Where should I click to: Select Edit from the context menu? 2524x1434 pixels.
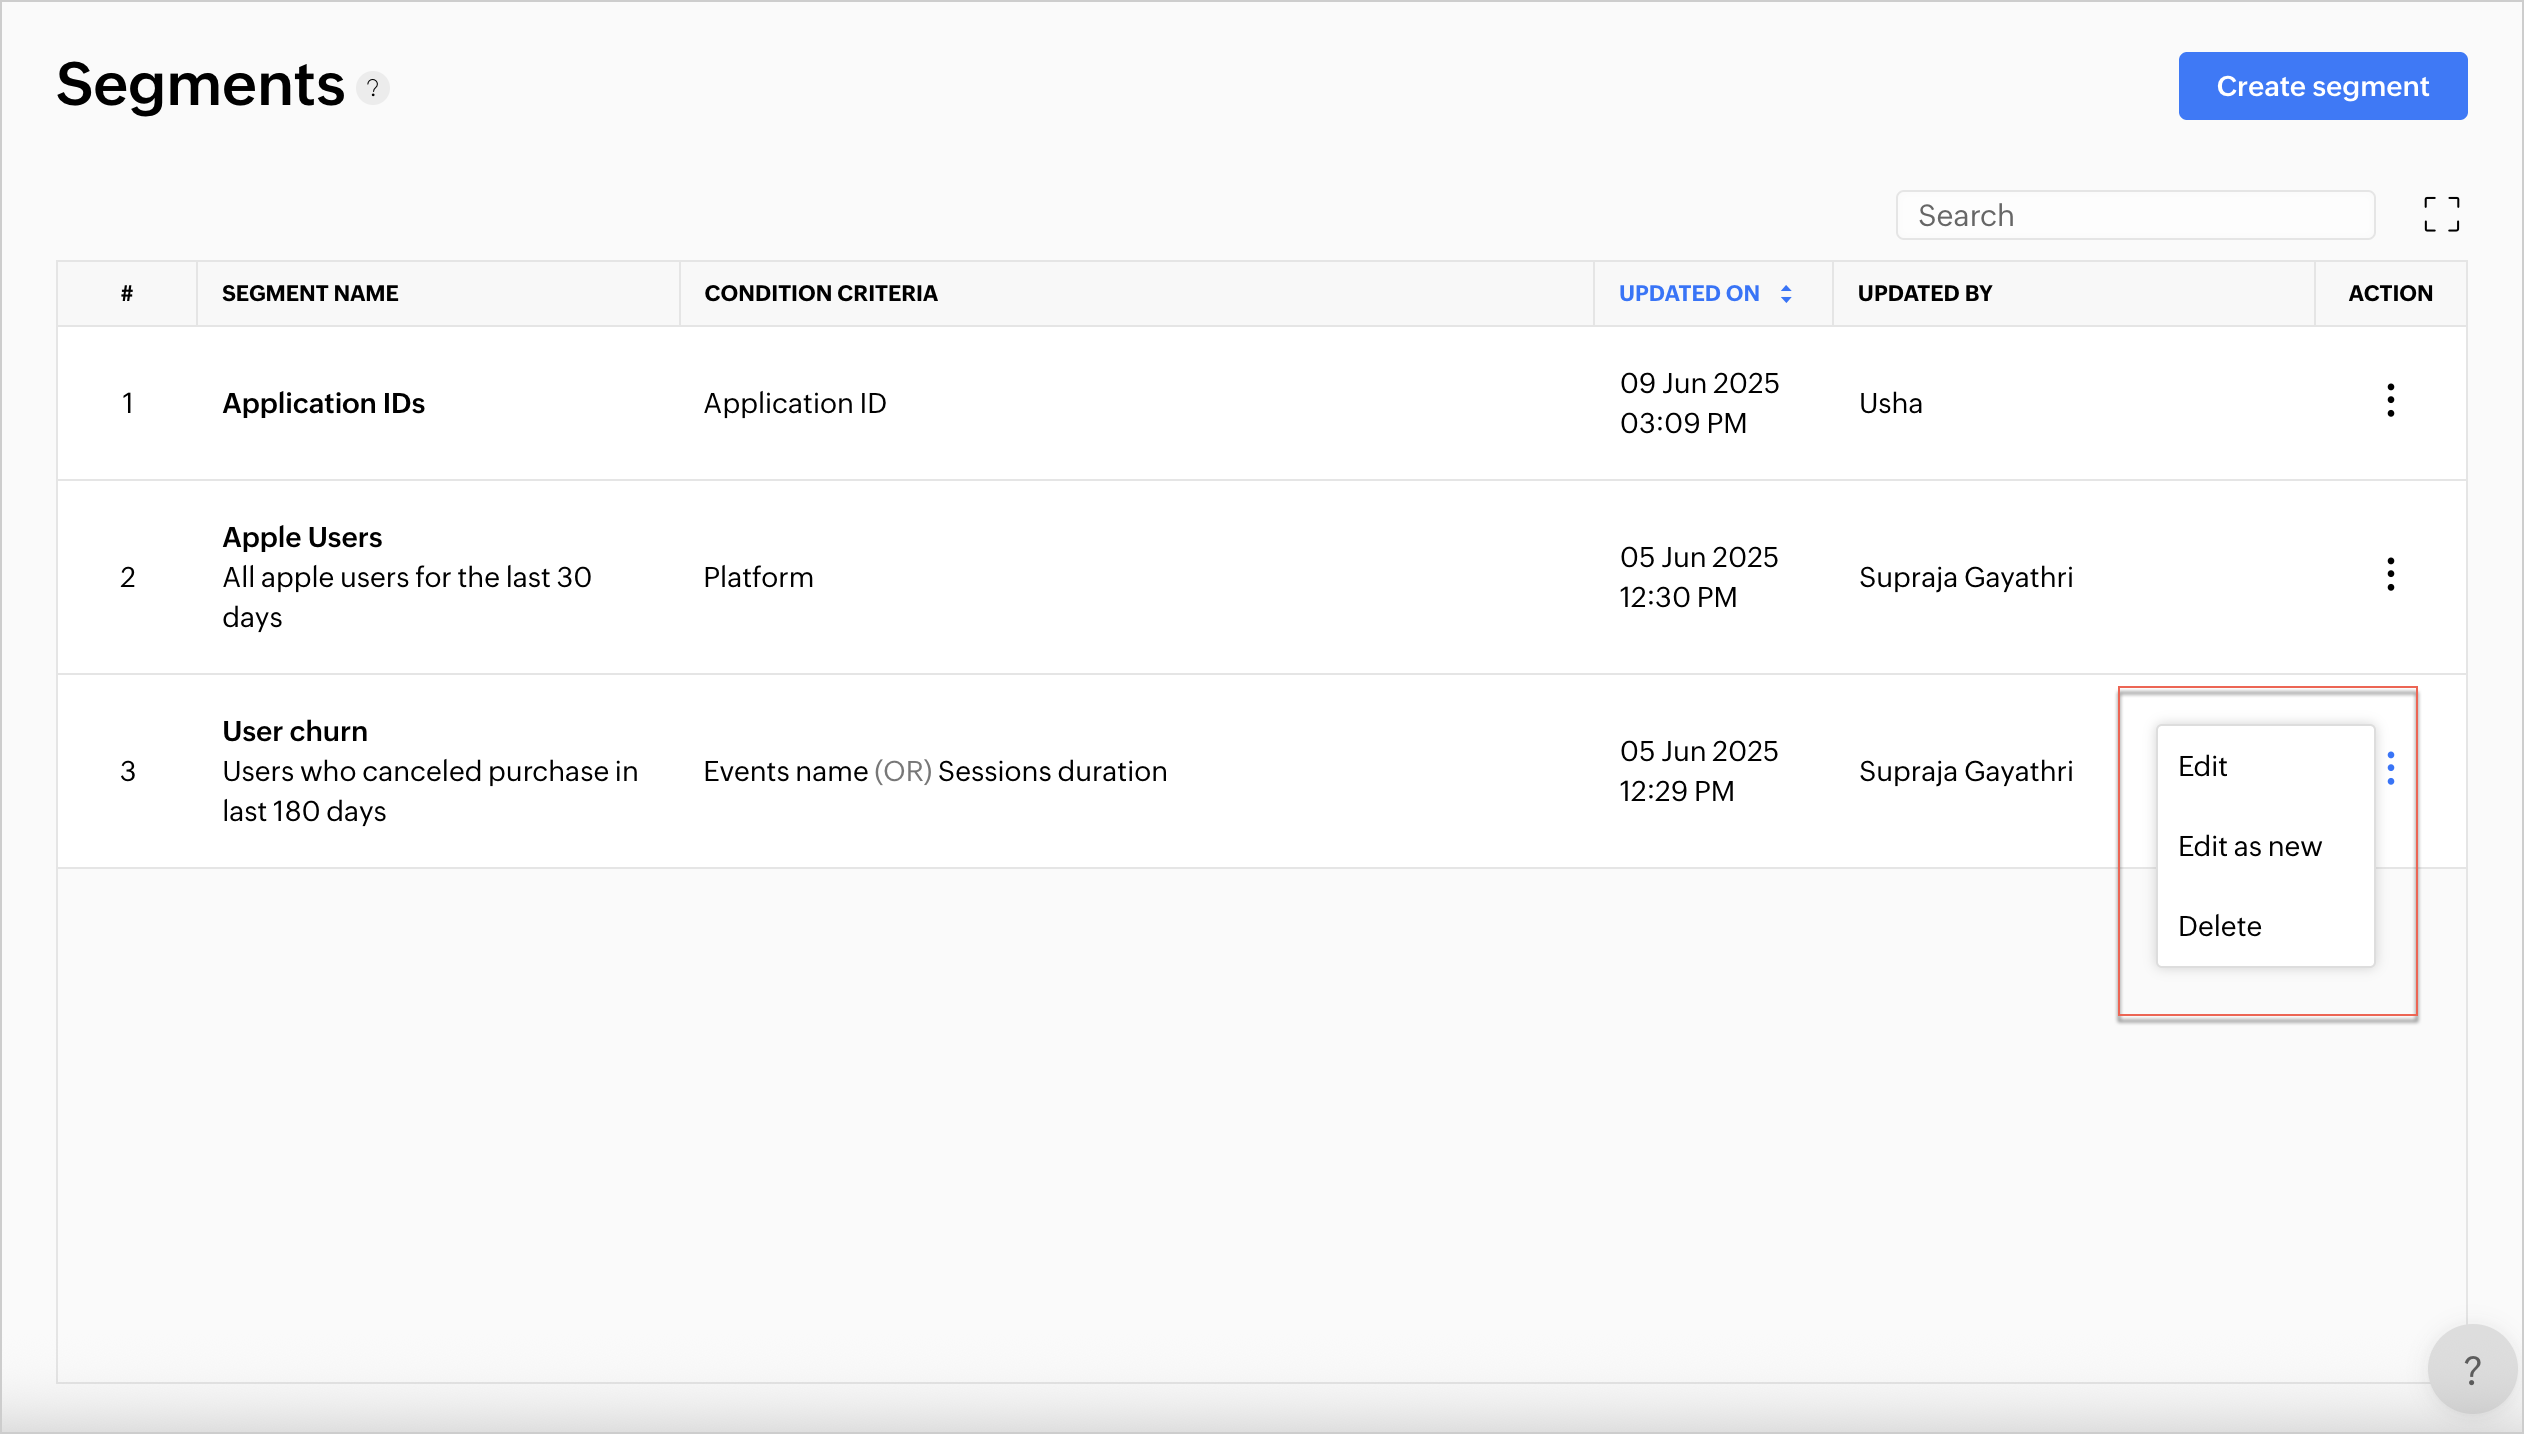[2202, 767]
